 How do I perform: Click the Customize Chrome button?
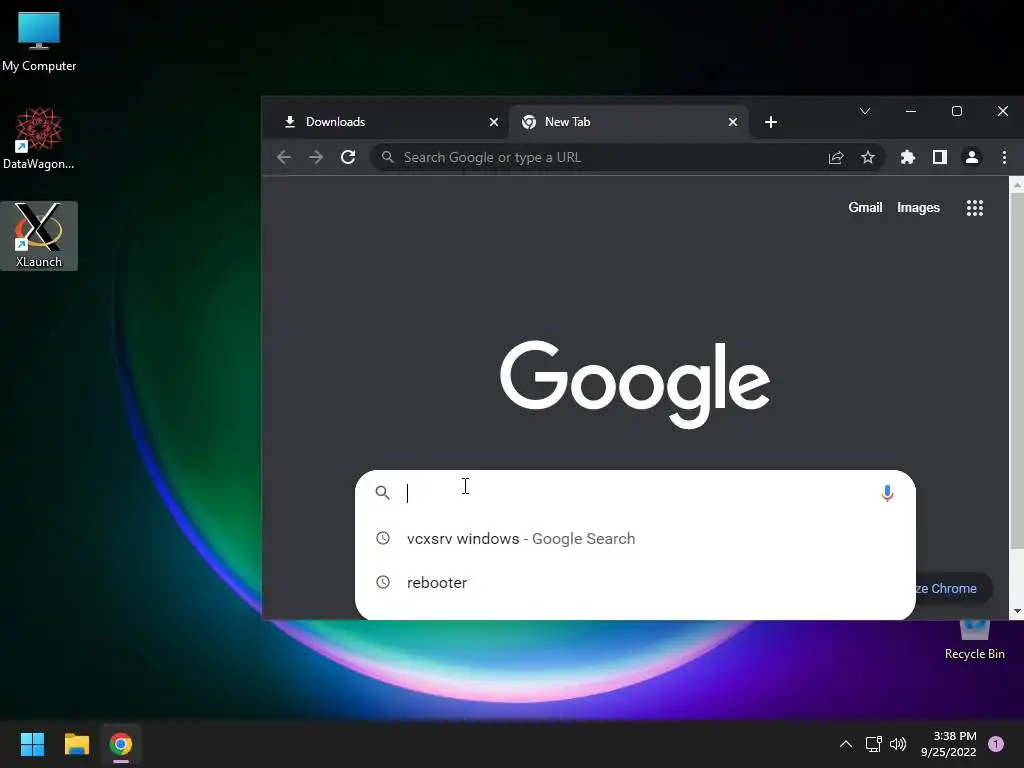pos(953,588)
